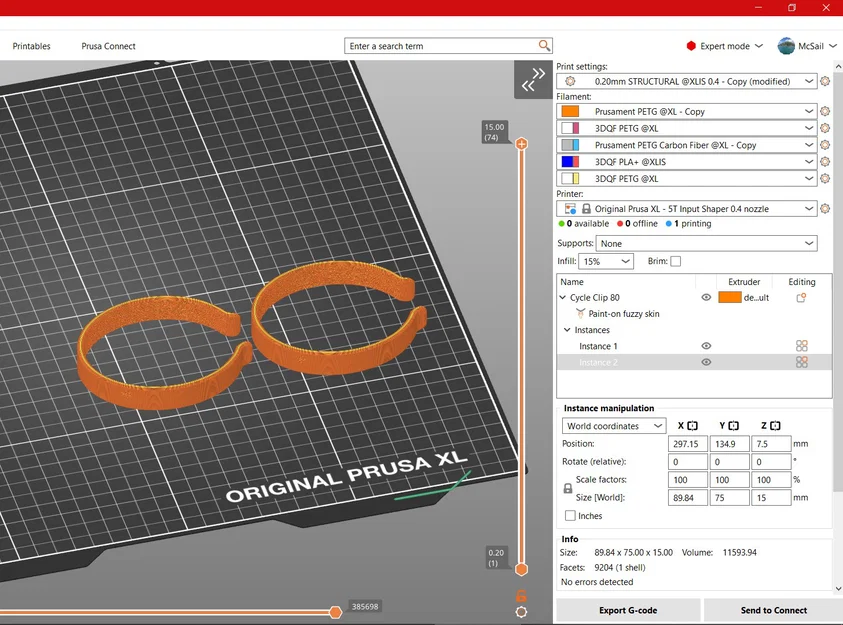The width and height of the screenshot is (843, 625).
Task: Toggle the scale factors lock icon
Action: click(x=568, y=488)
